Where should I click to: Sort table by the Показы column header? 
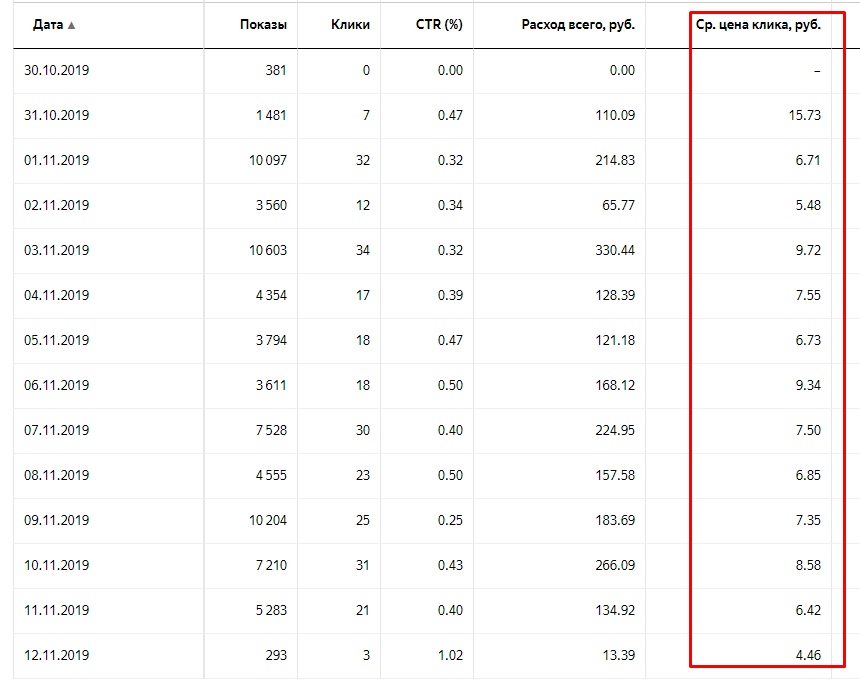tap(263, 25)
